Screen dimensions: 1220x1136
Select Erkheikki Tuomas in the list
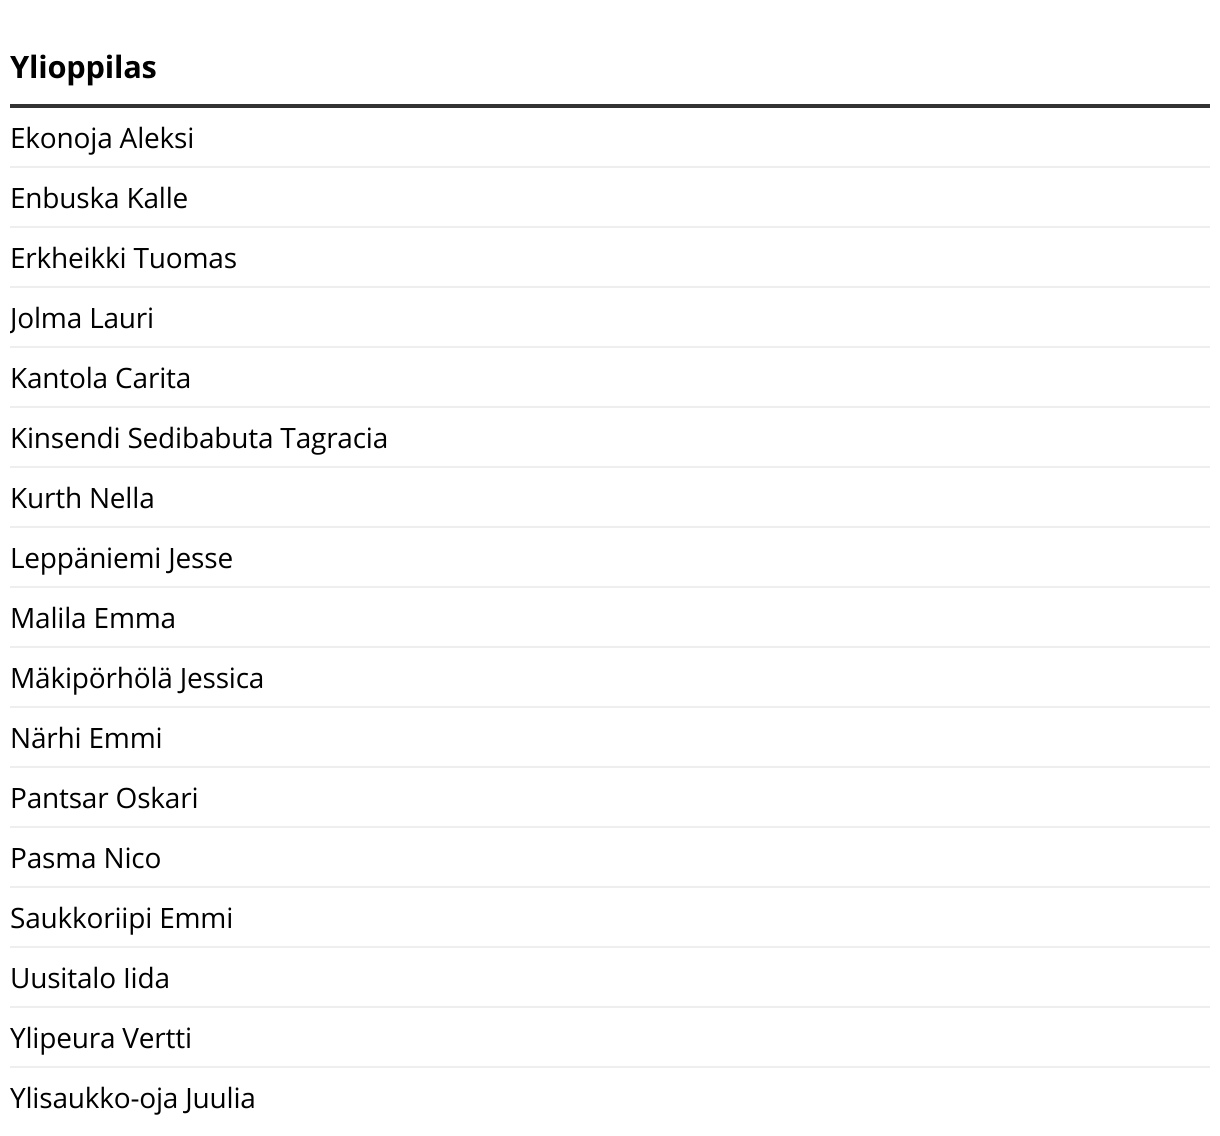[123, 258]
